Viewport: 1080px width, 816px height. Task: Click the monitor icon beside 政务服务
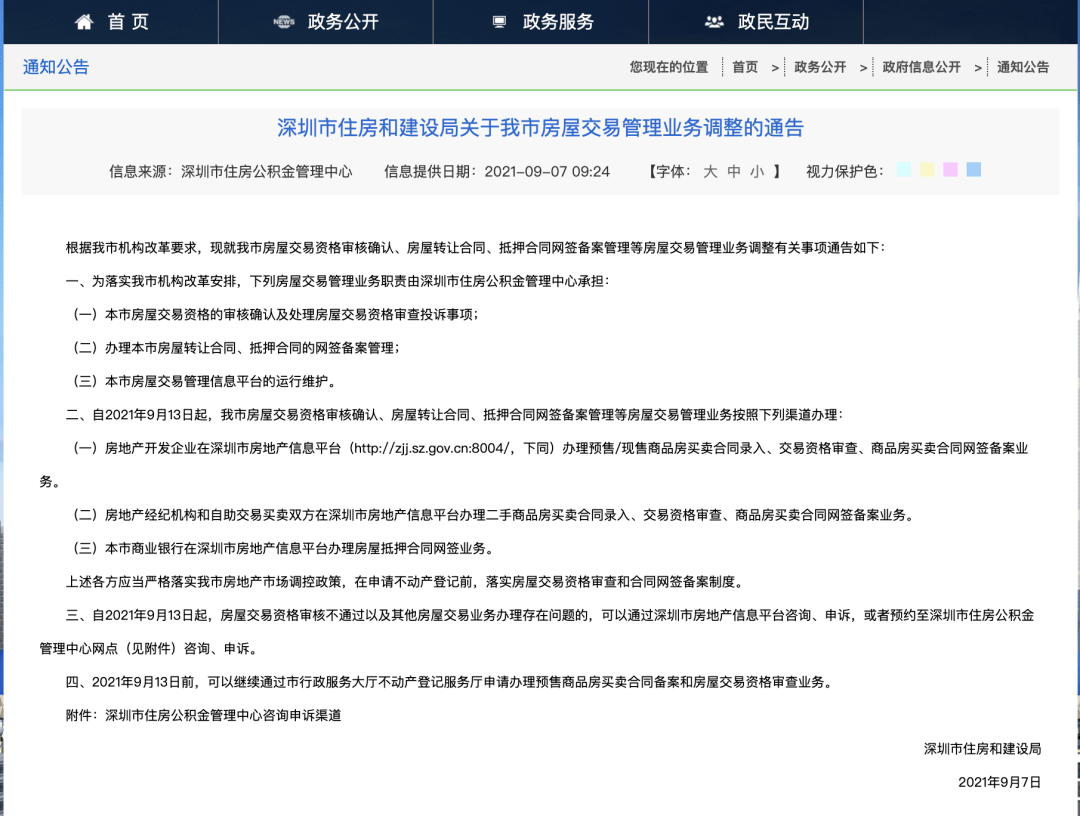[499, 22]
